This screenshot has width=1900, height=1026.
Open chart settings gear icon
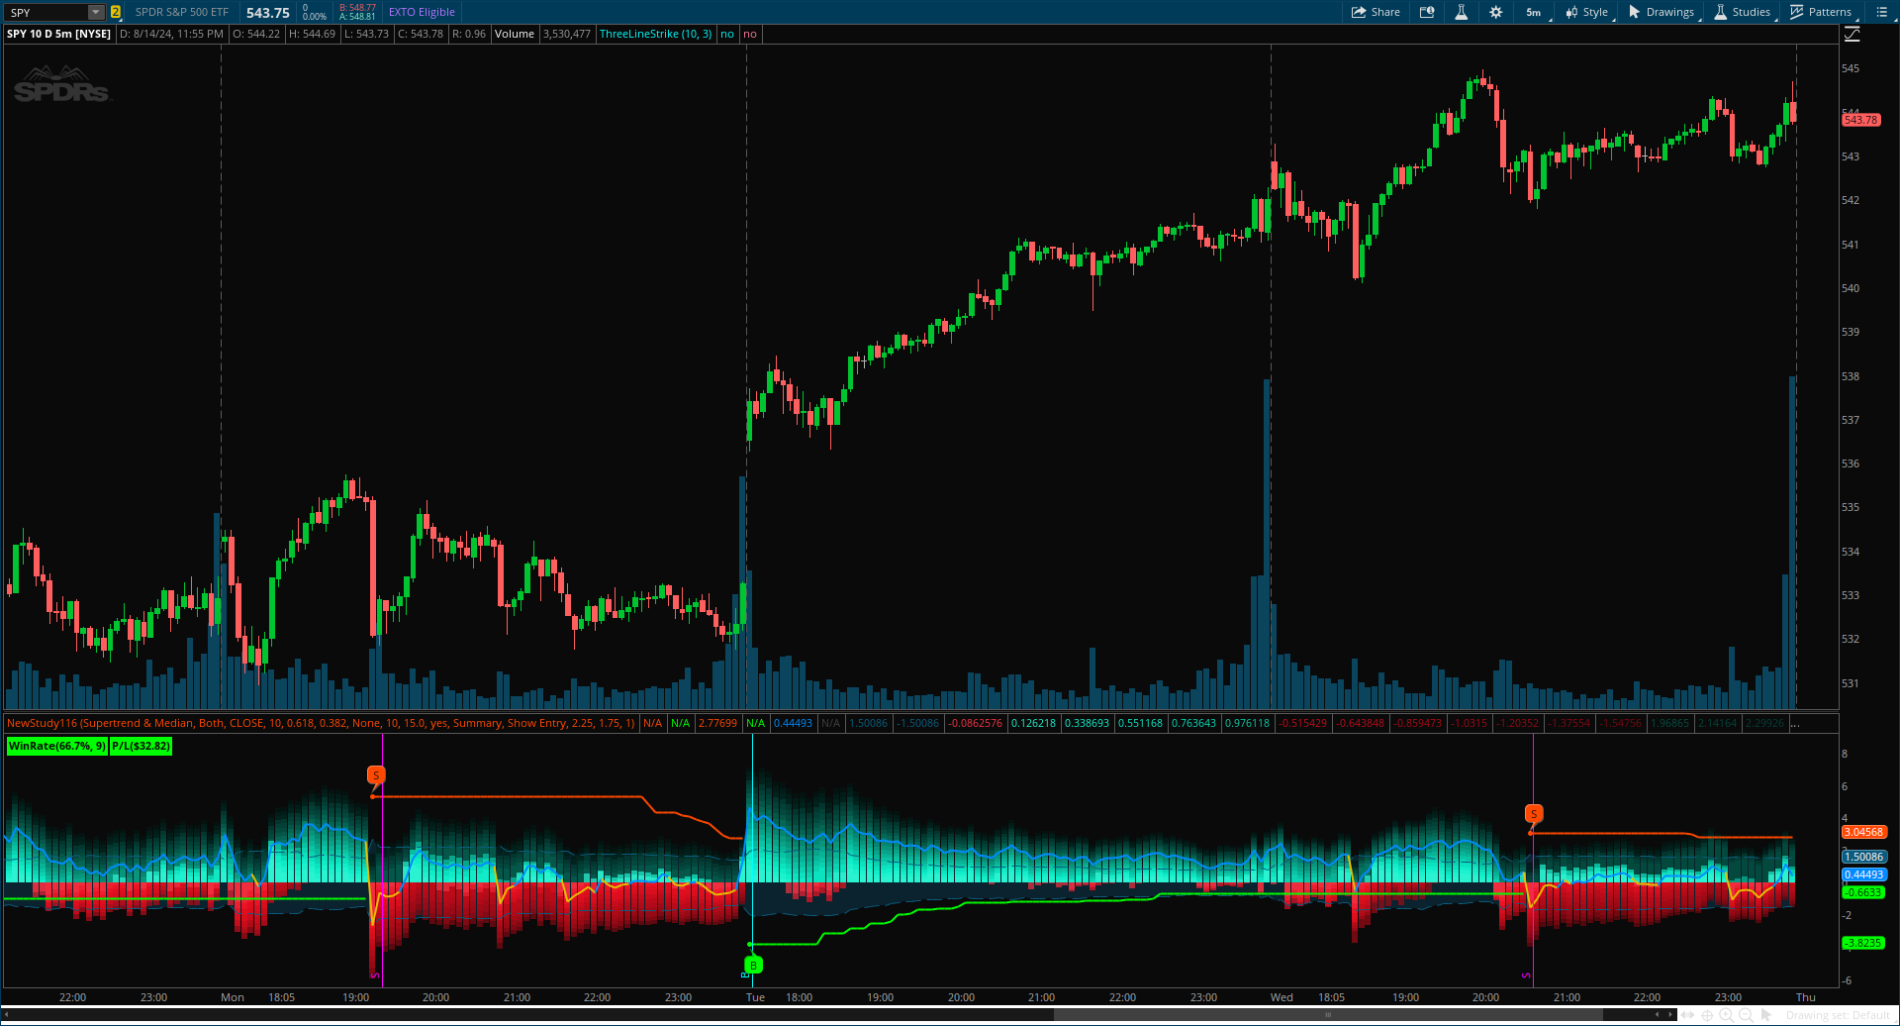coord(1496,12)
